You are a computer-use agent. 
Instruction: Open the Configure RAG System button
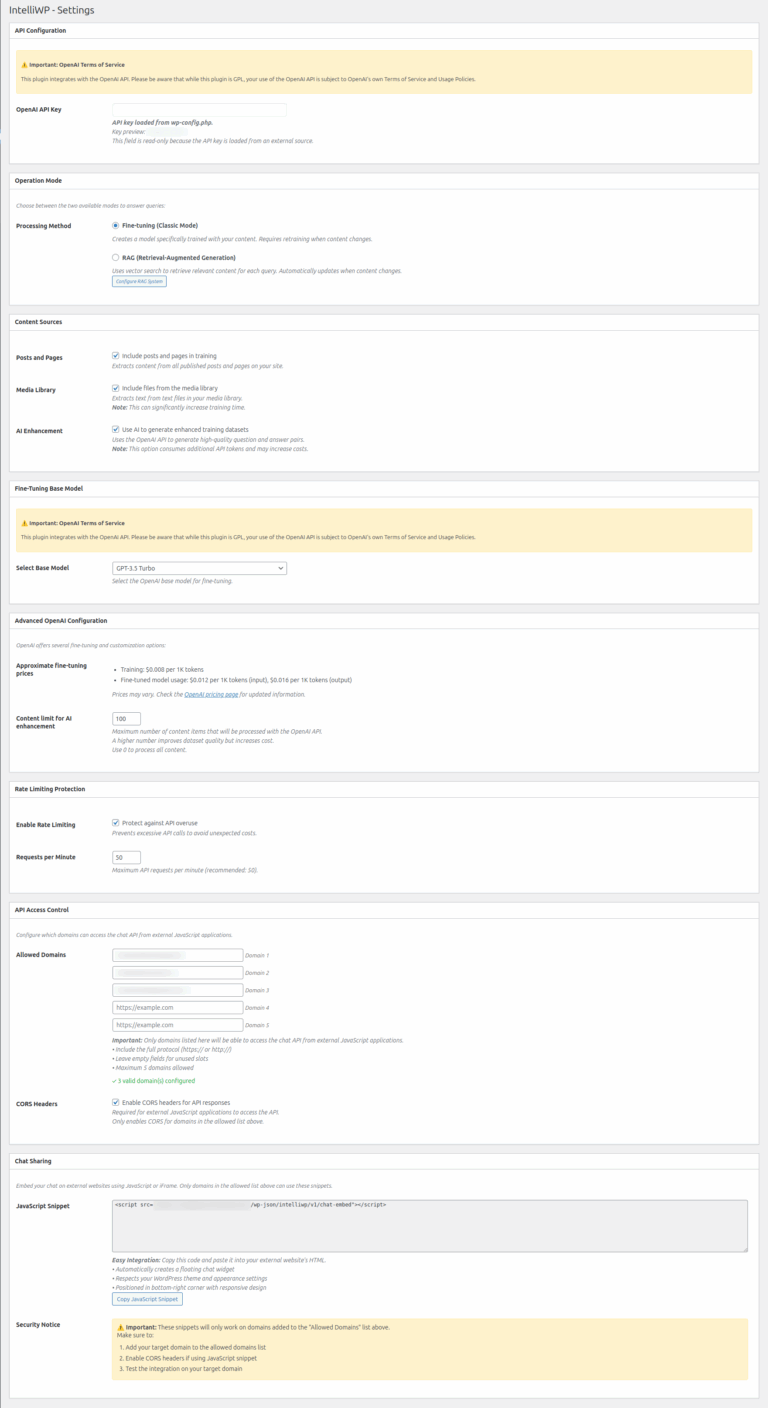(139, 281)
